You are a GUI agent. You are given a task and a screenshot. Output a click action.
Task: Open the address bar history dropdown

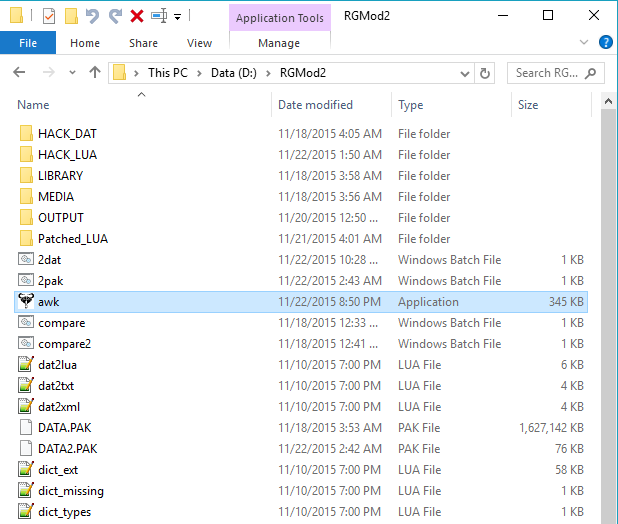pyautogui.click(x=464, y=73)
